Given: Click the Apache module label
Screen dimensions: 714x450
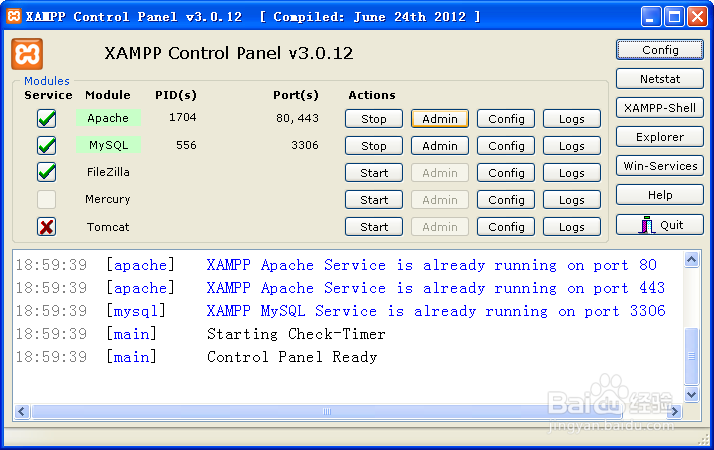Looking at the screenshot, I should (108, 118).
